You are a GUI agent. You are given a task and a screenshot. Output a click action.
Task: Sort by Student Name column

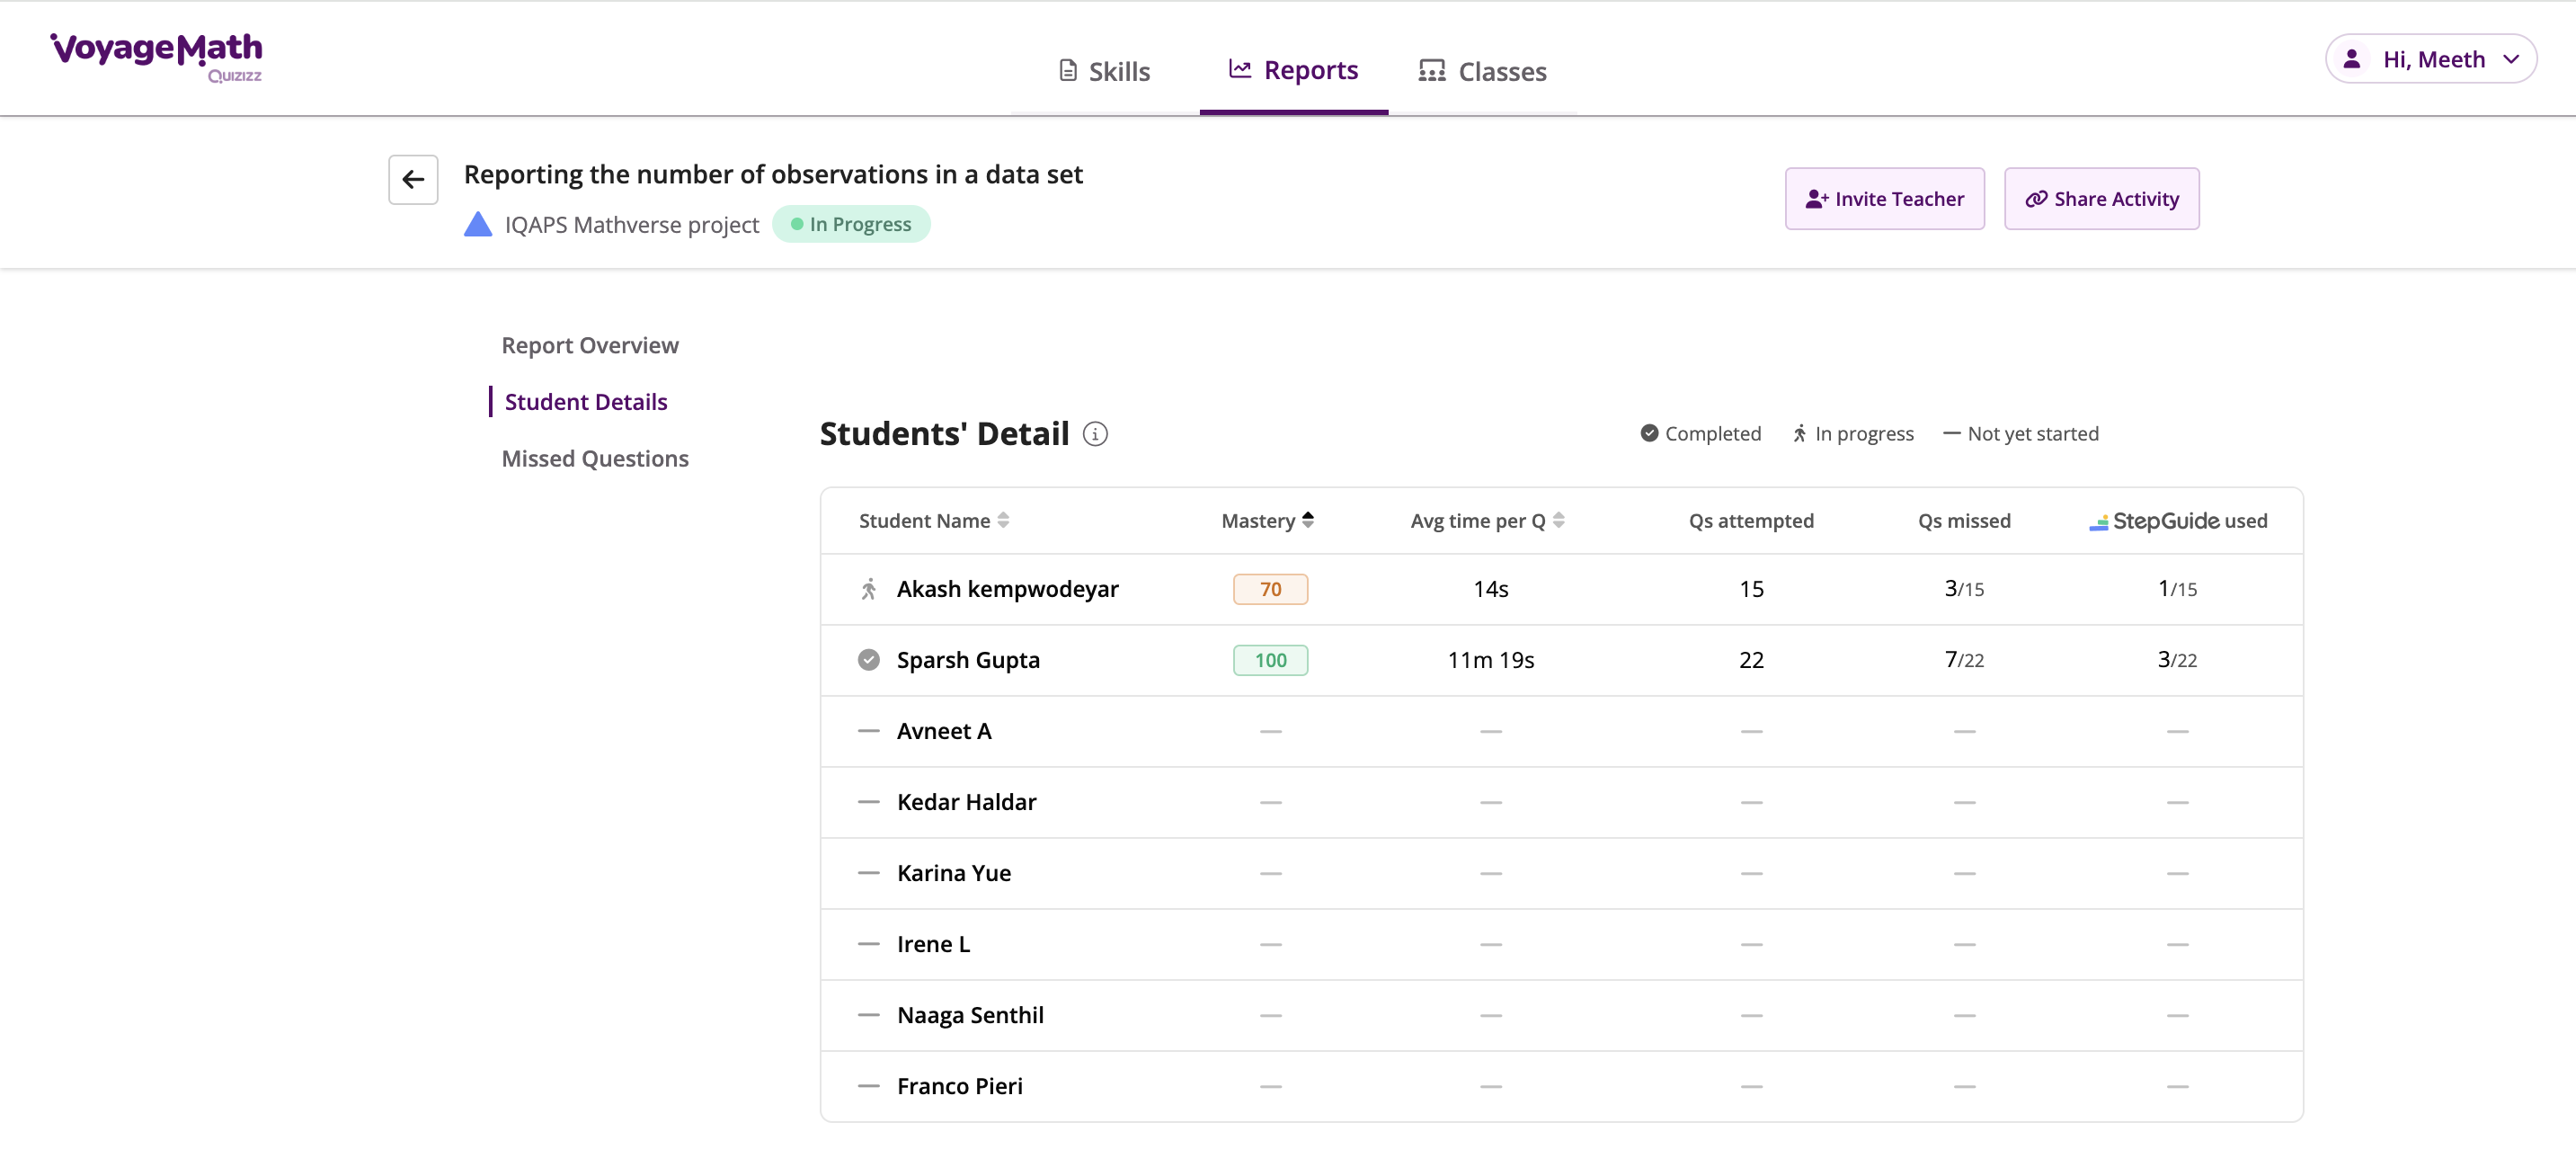click(1003, 520)
